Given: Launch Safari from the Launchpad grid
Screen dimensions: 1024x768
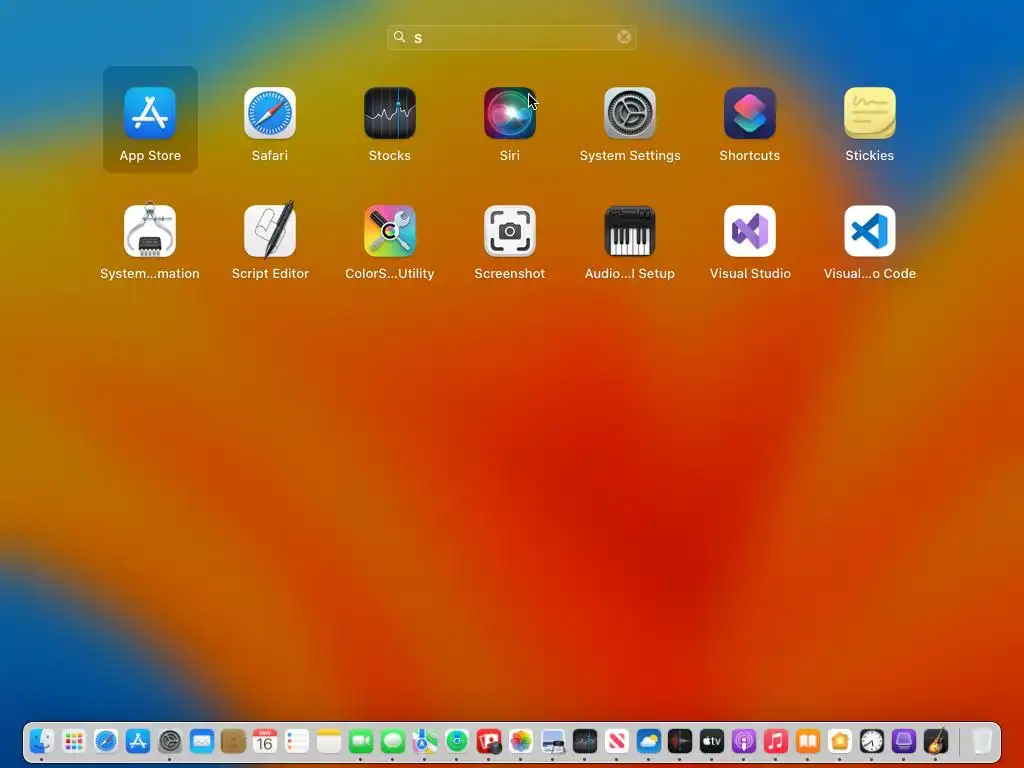Looking at the screenshot, I should click(270, 113).
